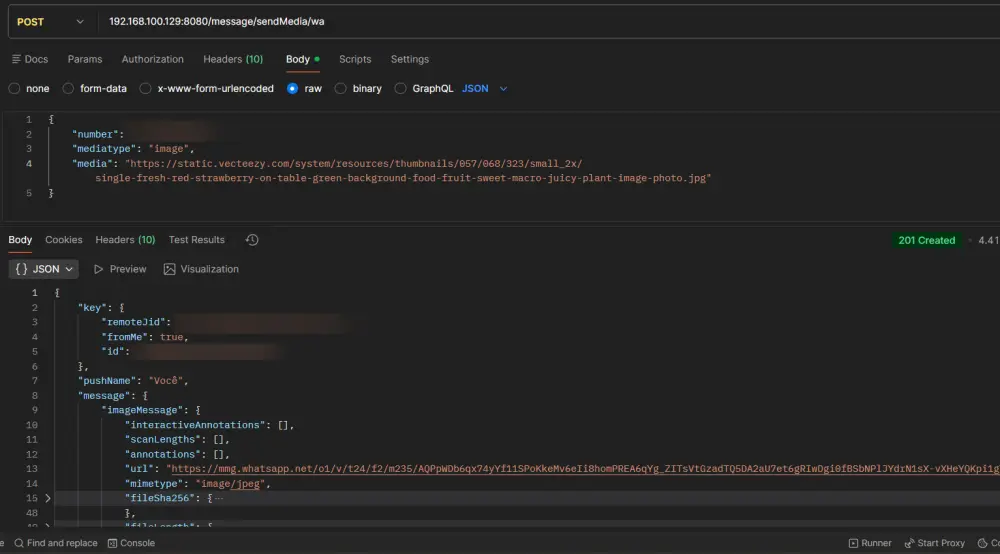The height and width of the screenshot is (554, 1000).
Task: Open Find and replace
Action: click(x=56, y=543)
